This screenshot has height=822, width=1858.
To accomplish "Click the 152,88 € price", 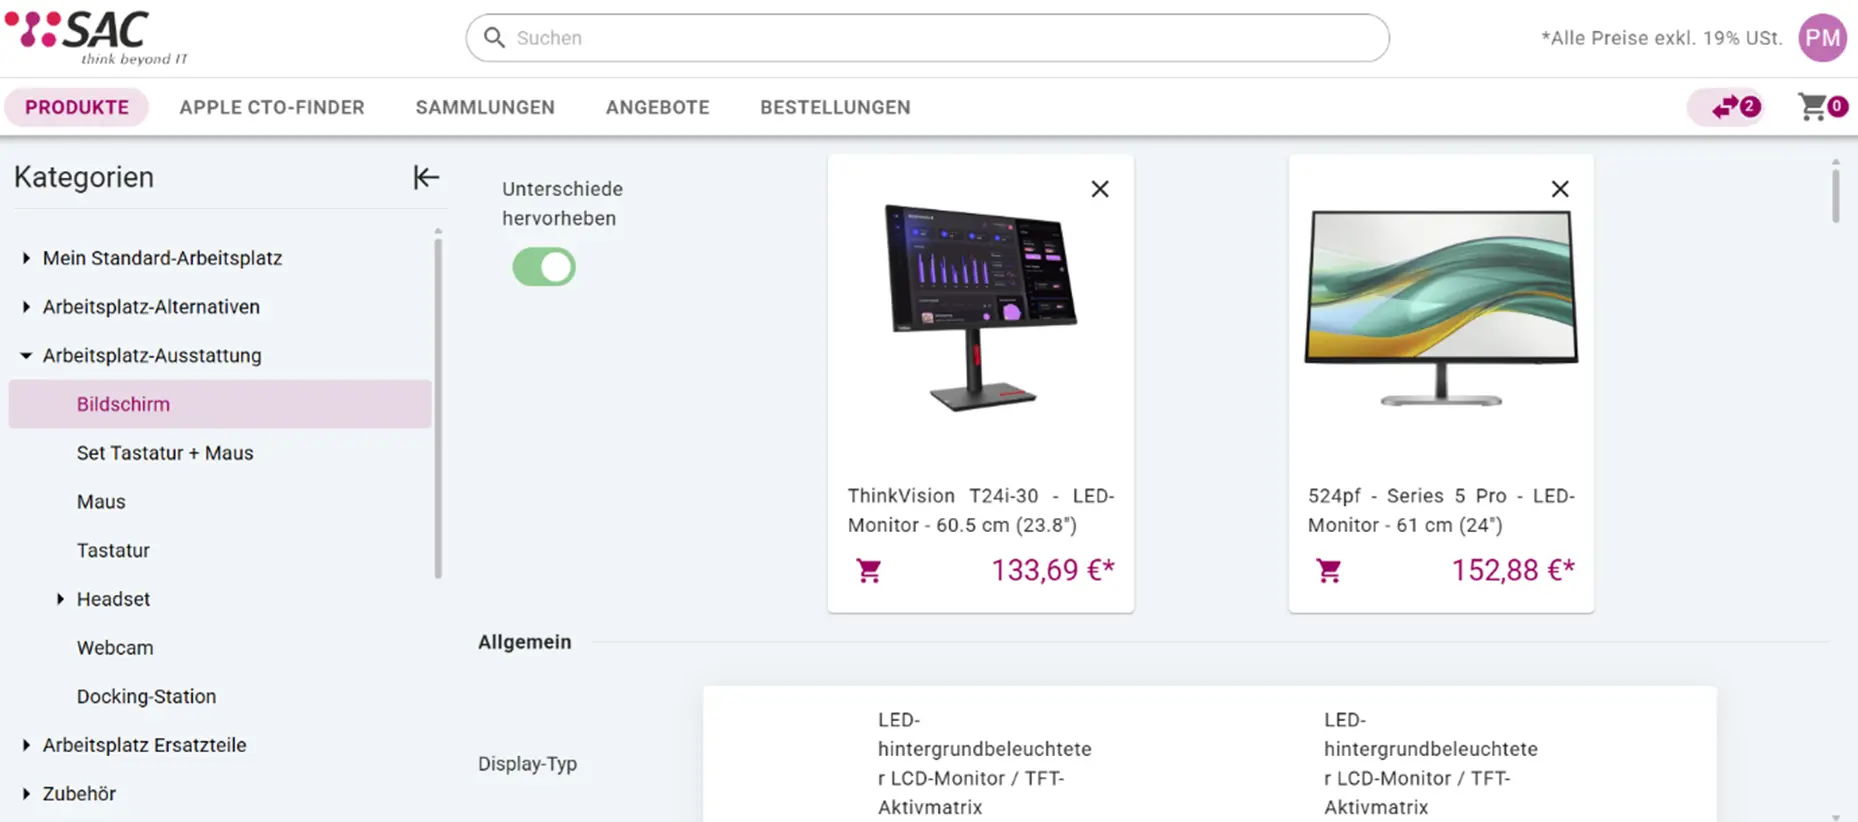I will [1513, 570].
